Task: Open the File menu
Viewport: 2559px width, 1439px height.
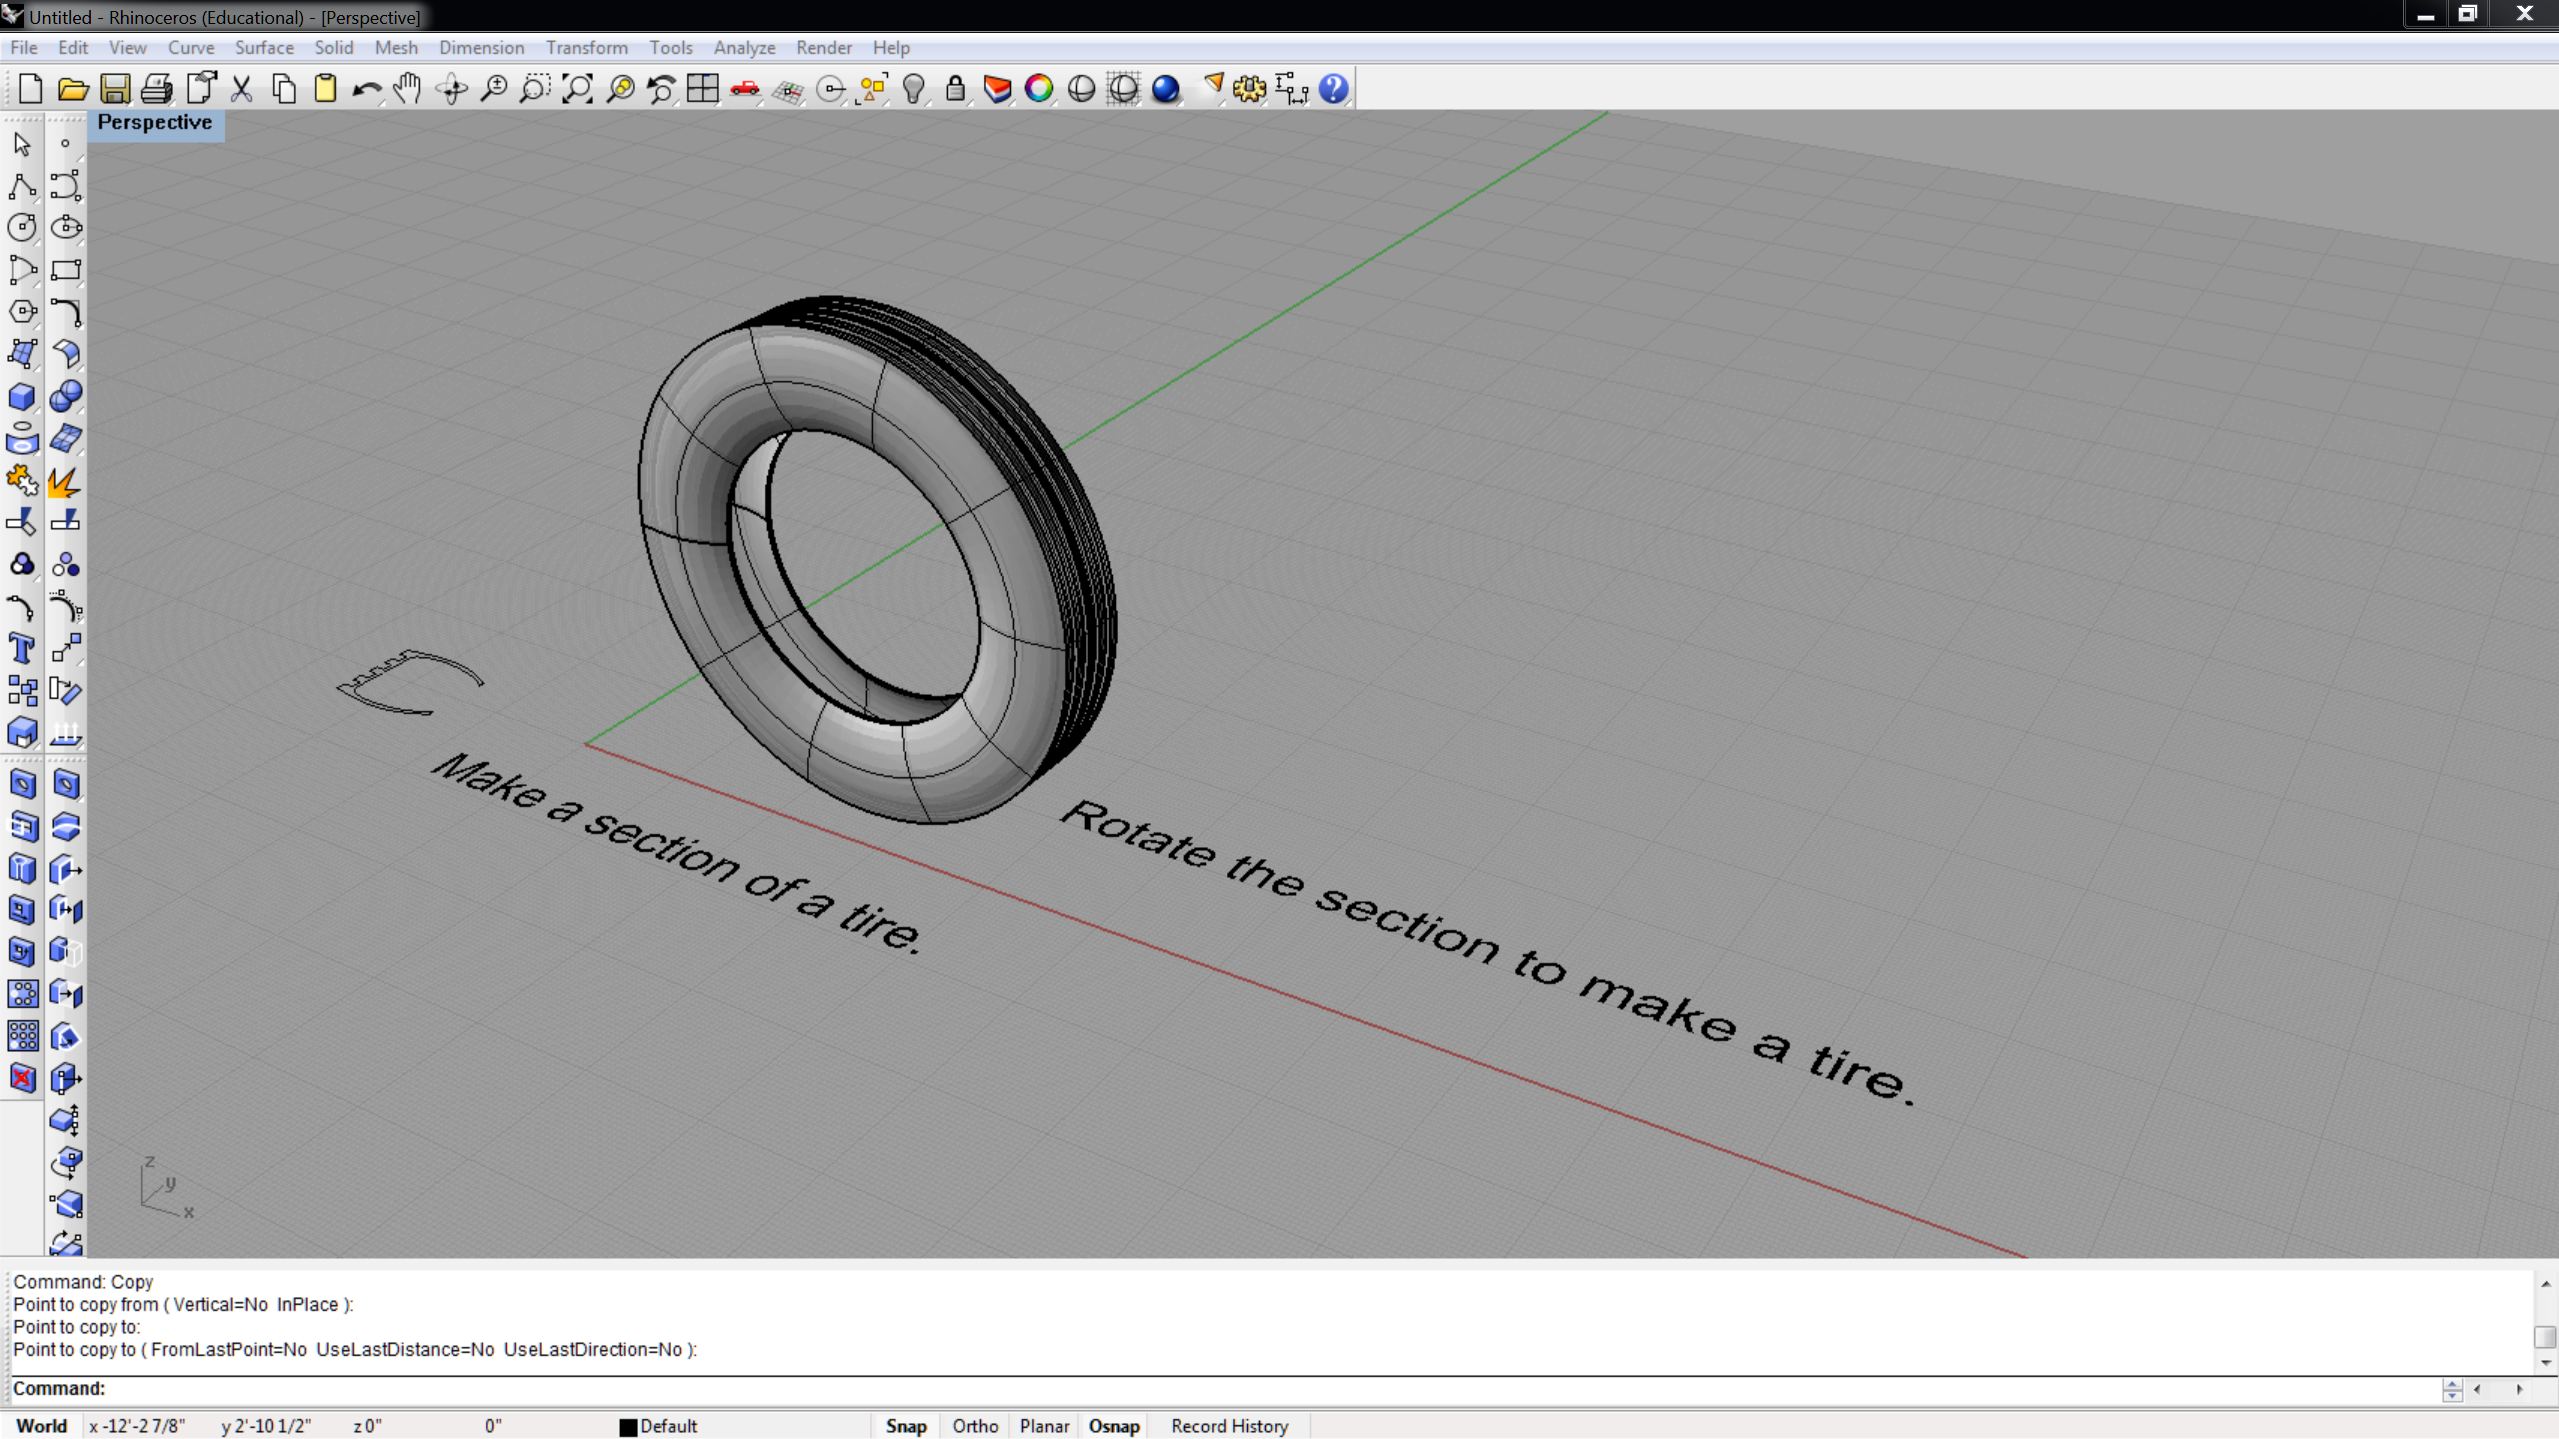Action: point(24,48)
